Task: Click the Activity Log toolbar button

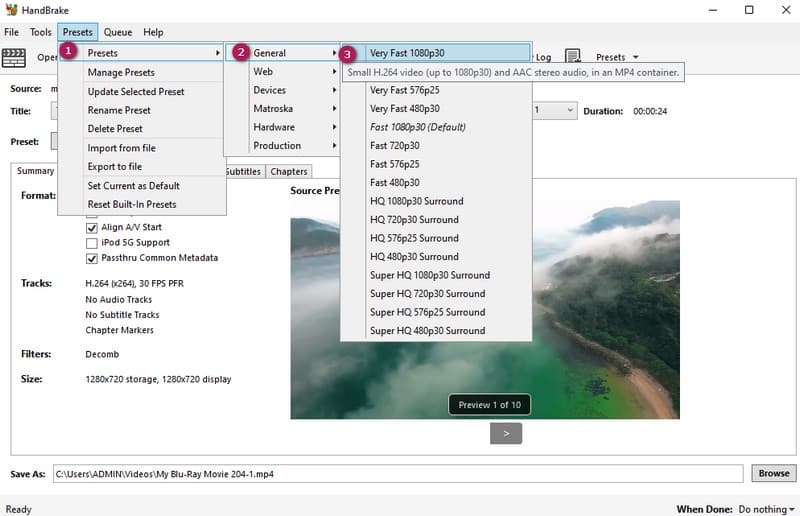Action: click(x=541, y=57)
